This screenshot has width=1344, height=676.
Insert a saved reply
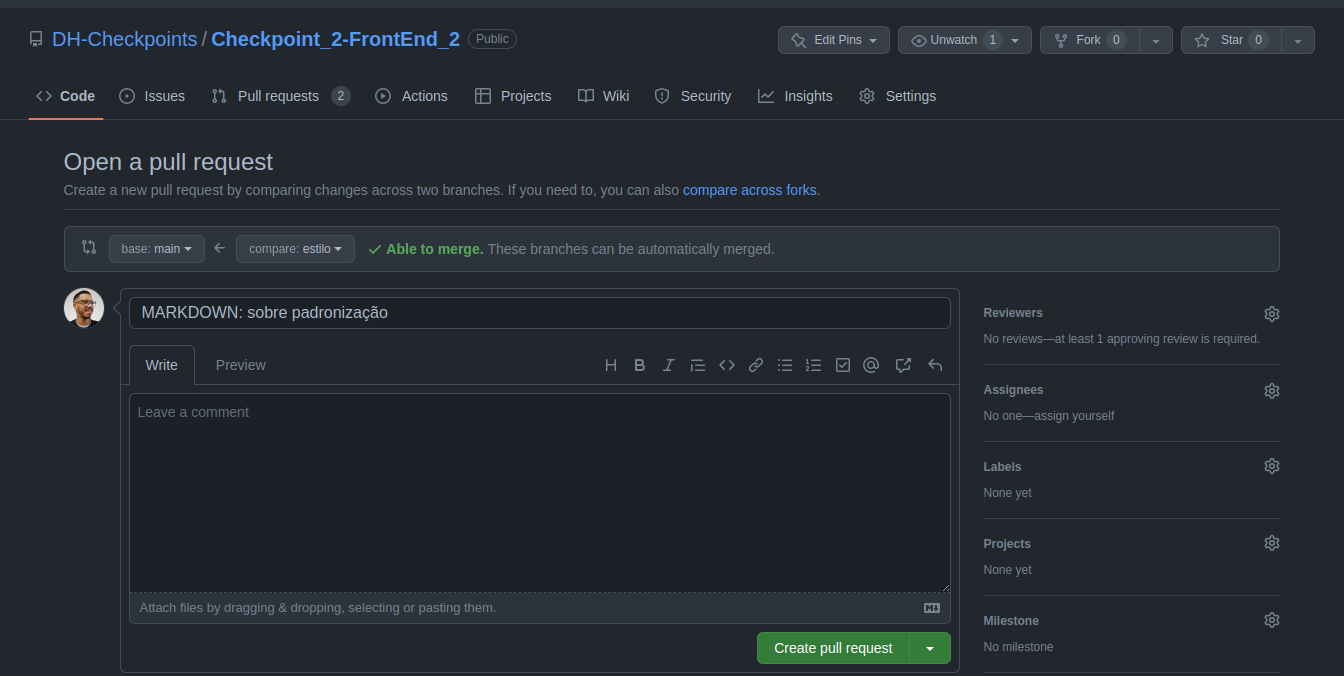pyautogui.click(x=935, y=365)
